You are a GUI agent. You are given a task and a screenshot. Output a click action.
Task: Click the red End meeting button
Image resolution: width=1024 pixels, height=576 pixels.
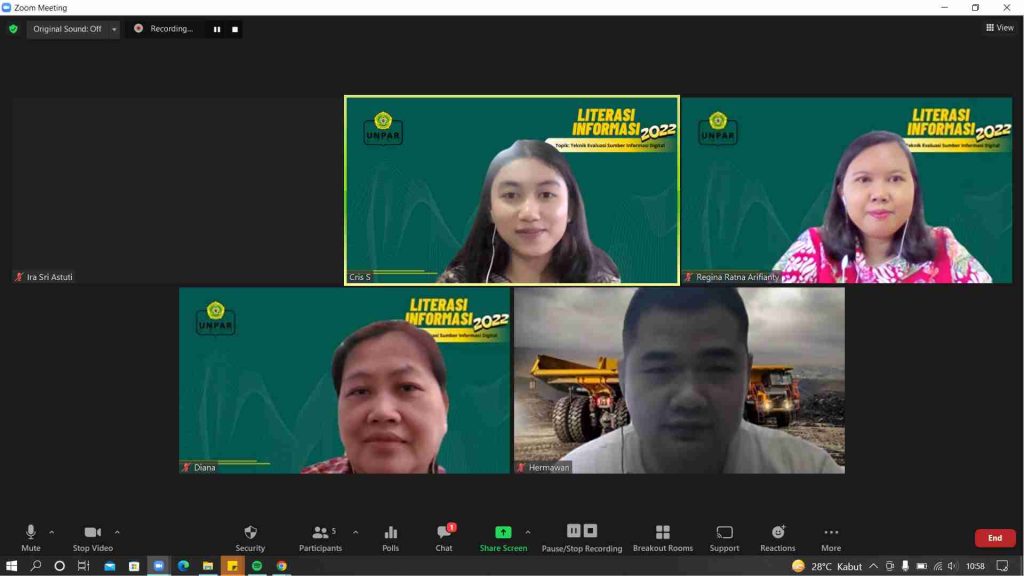click(x=994, y=538)
